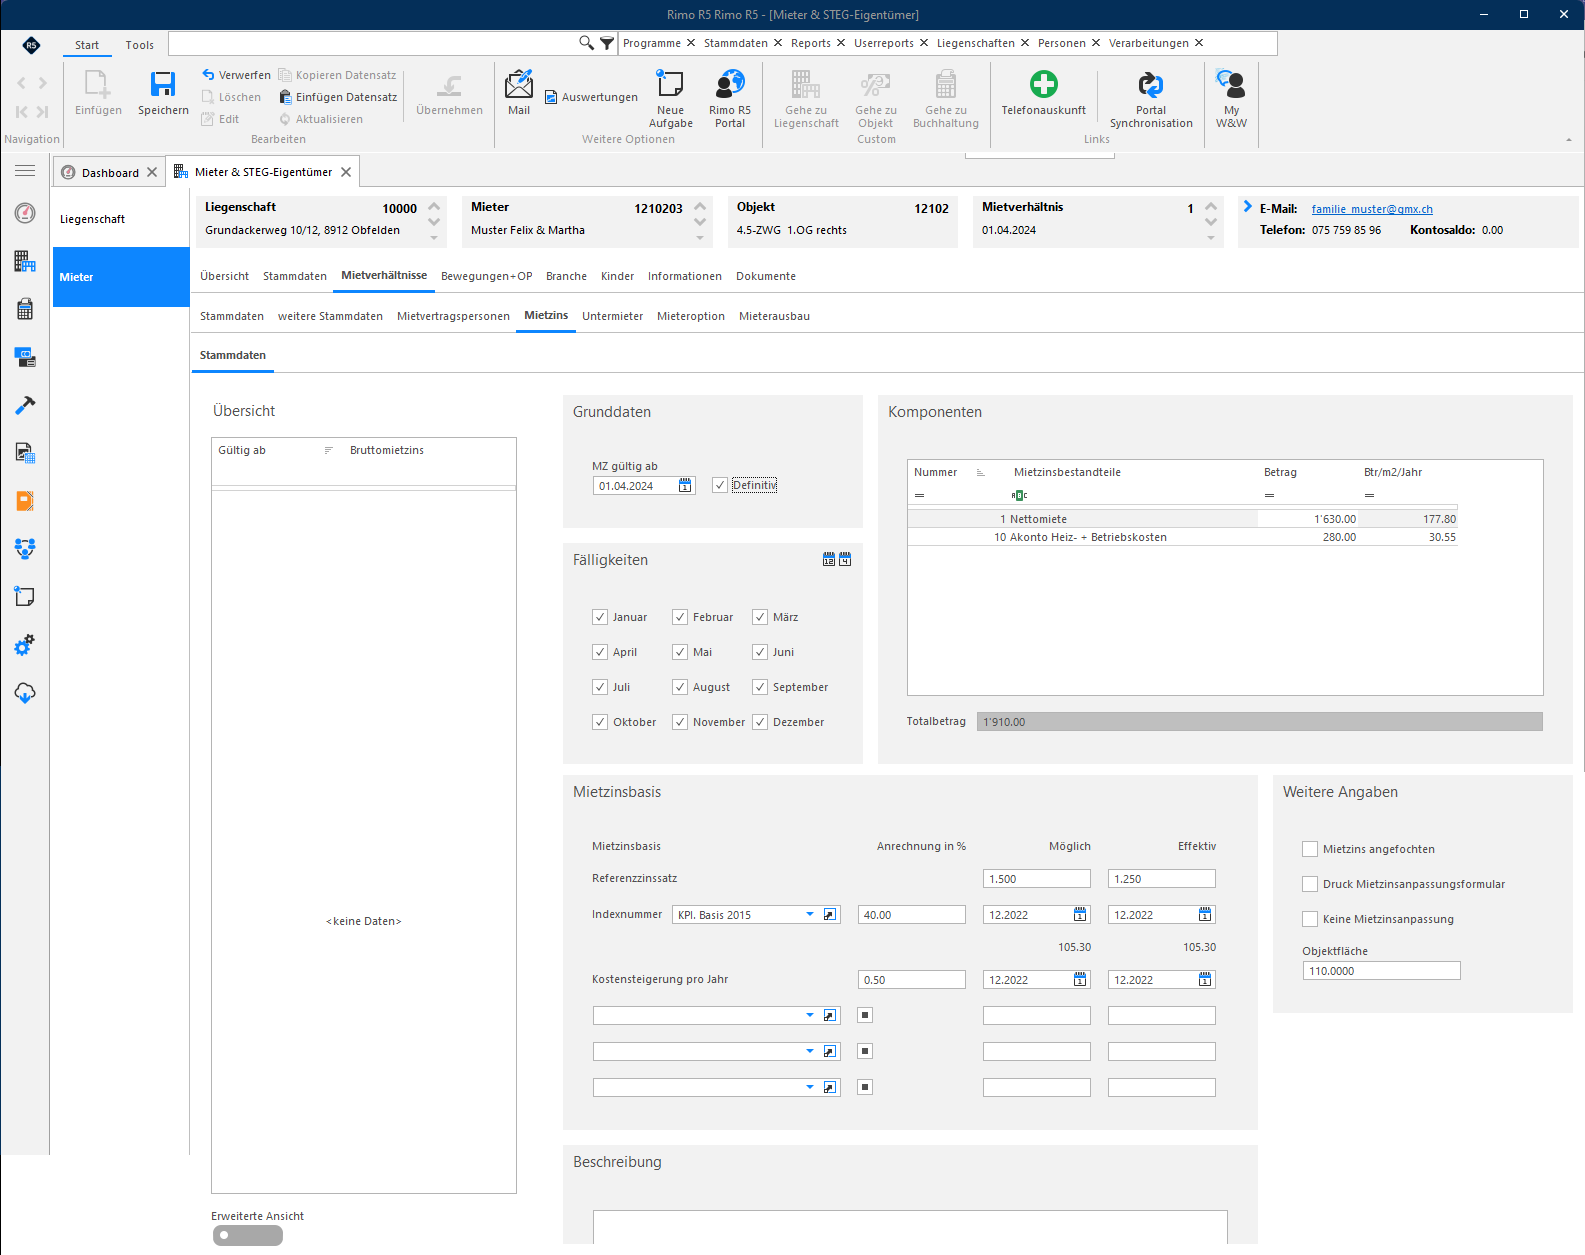
Task: Enable Mietzins angefochten
Action: [1310, 849]
